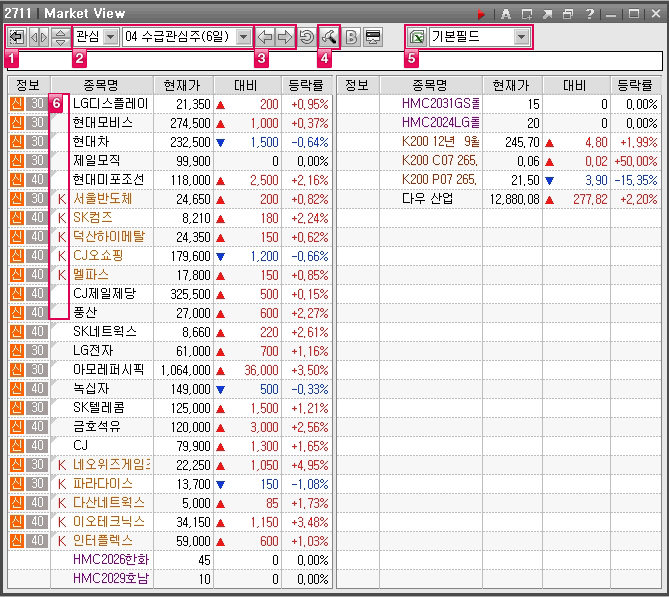Select stock 제일모직
This screenshot has width=669, height=597.
(x=96, y=161)
